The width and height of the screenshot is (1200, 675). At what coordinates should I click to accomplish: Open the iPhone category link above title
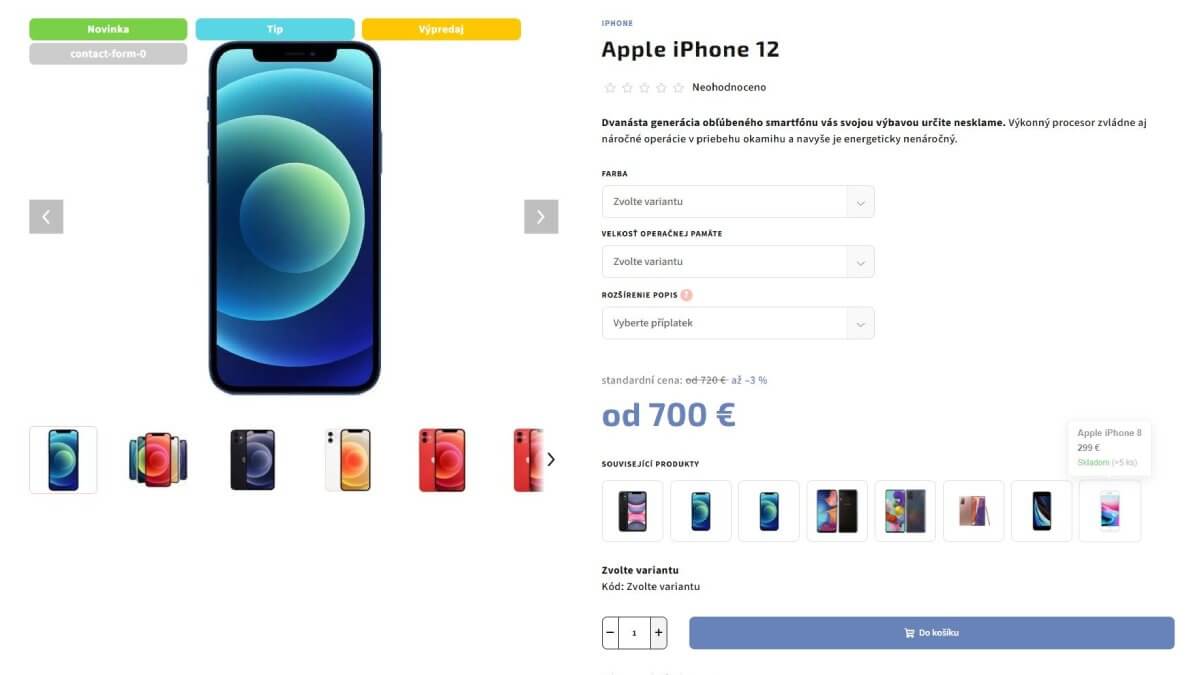point(617,23)
